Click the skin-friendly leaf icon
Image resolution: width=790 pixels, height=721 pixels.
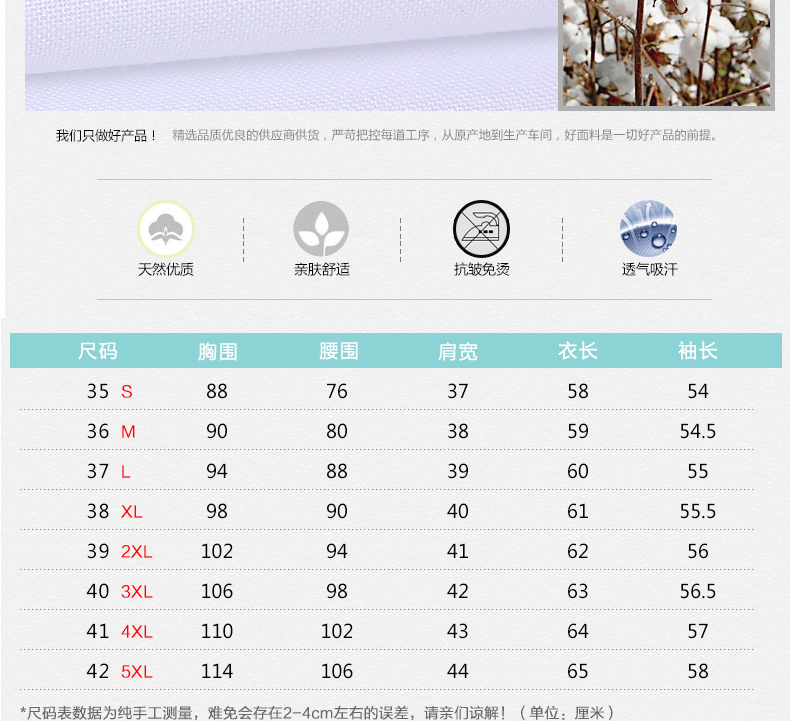pos(321,229)
